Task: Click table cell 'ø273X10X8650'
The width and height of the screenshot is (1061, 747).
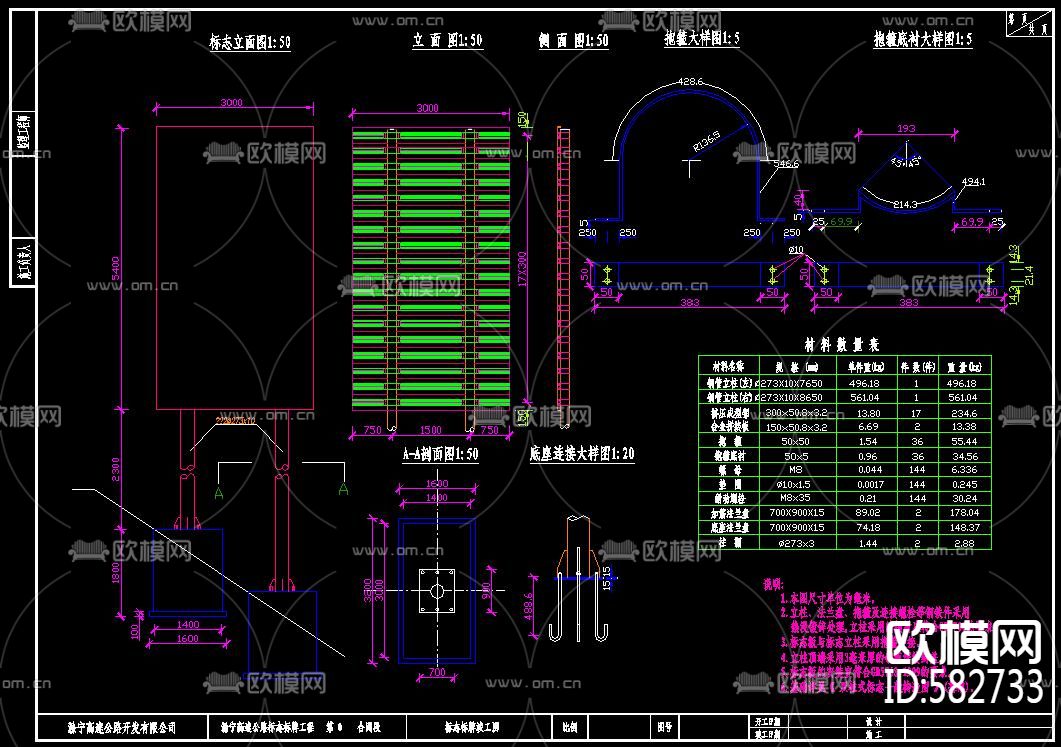Action: [x=790, y=397]
